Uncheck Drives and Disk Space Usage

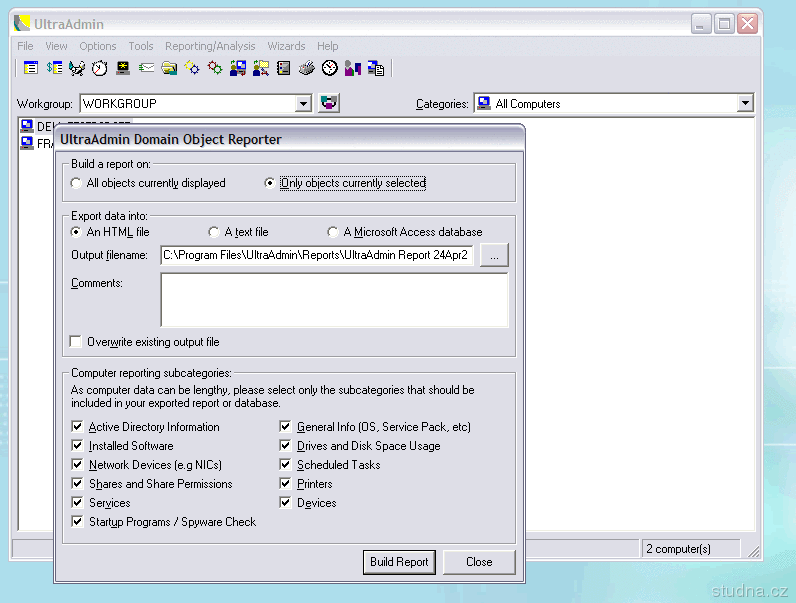click(x=286, y=446)
